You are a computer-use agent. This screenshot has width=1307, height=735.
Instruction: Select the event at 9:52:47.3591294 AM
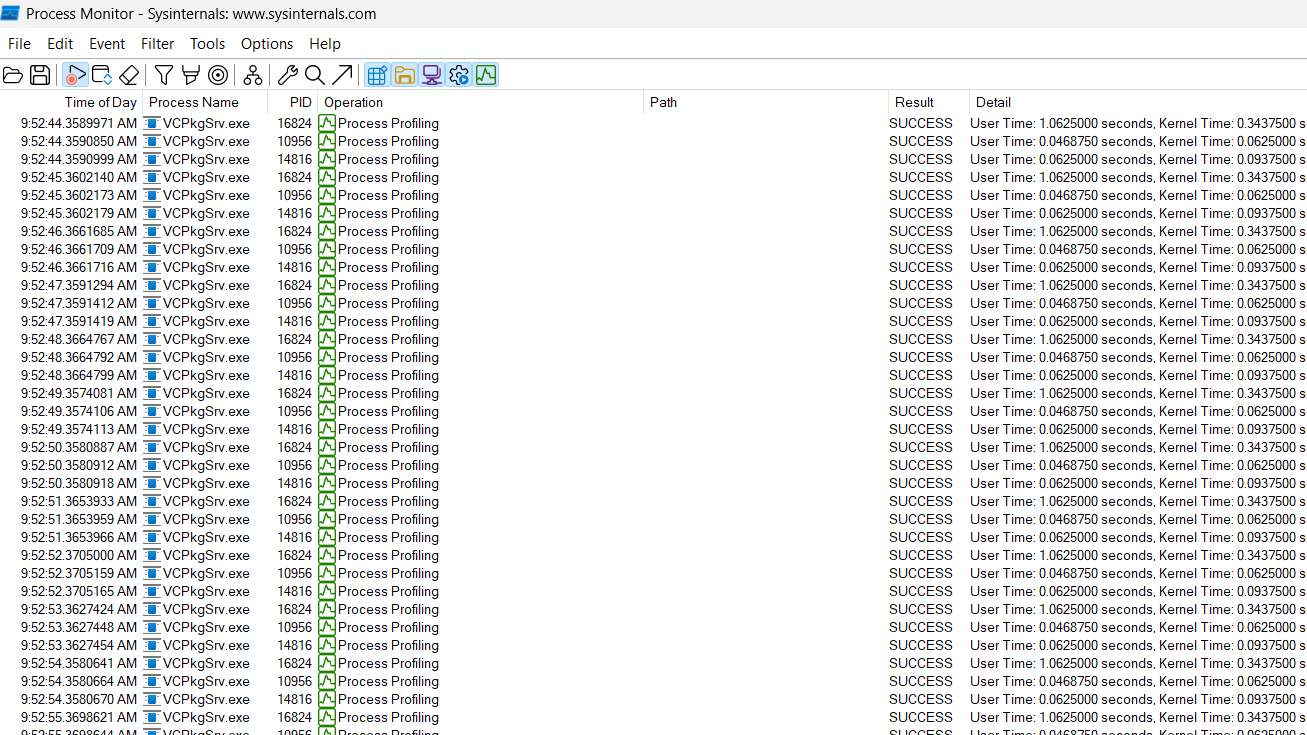pyautogui.click(x=653, y=285)
